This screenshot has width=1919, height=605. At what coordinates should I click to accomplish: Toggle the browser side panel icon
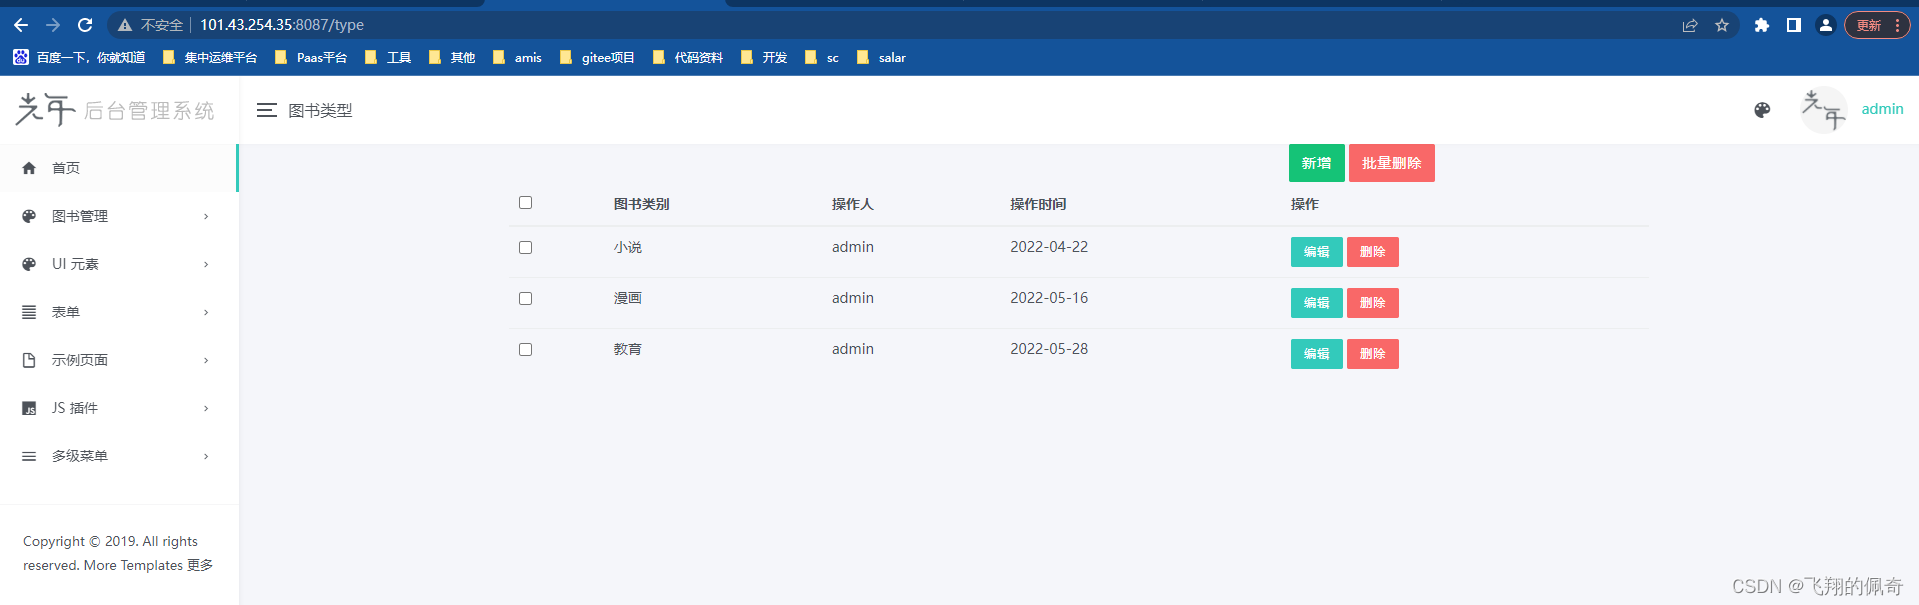[x=1794, y=25]
